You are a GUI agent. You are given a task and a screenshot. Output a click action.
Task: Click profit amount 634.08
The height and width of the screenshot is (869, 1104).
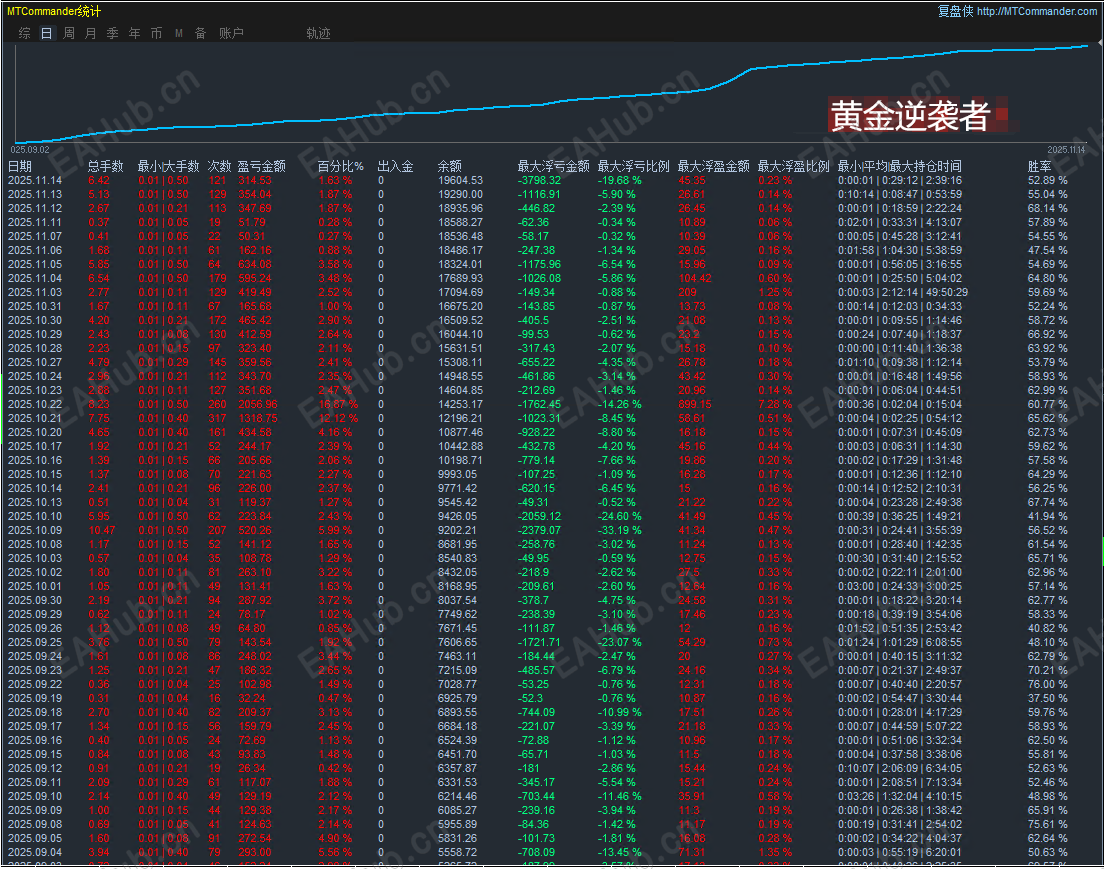point(255,264)
